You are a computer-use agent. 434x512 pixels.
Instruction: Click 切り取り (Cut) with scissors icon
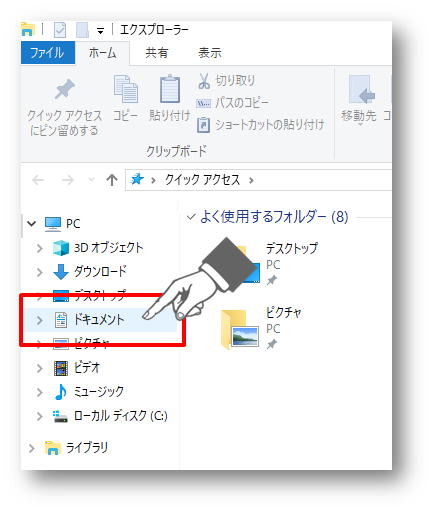227,81
